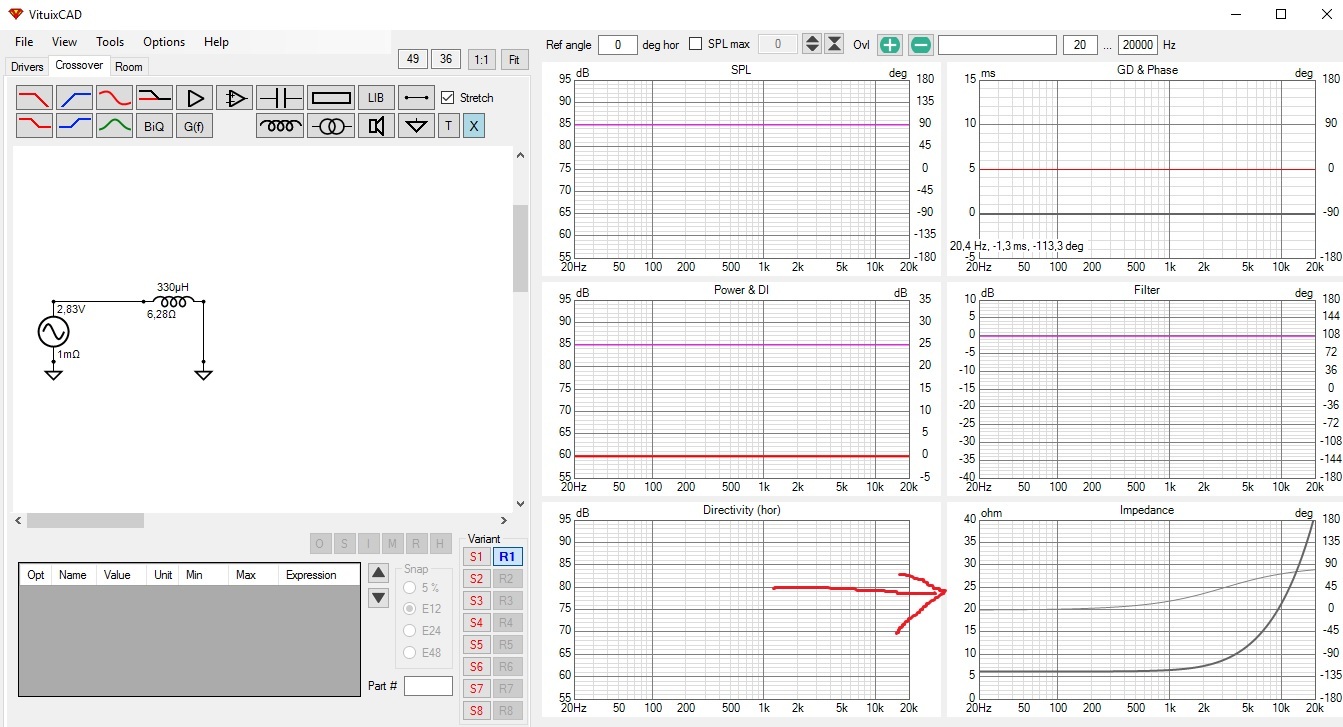Select the transformer component icon

pyautogui.click(x=331, y=126)
